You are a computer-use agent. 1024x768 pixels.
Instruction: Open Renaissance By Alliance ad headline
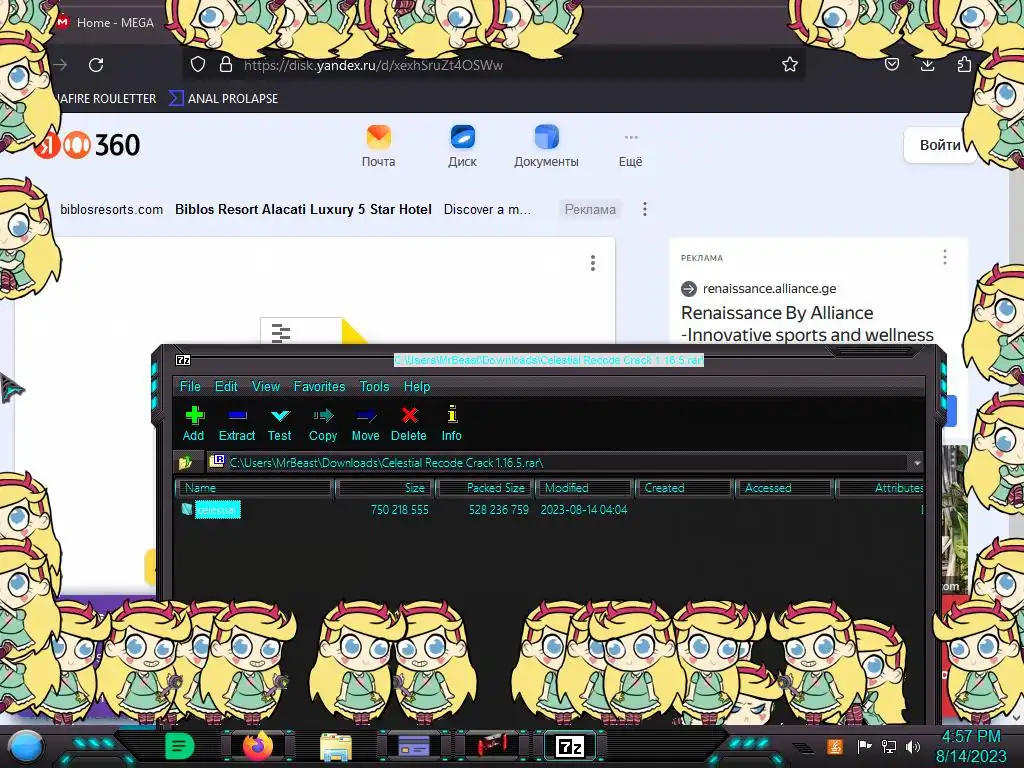[807, 324]
